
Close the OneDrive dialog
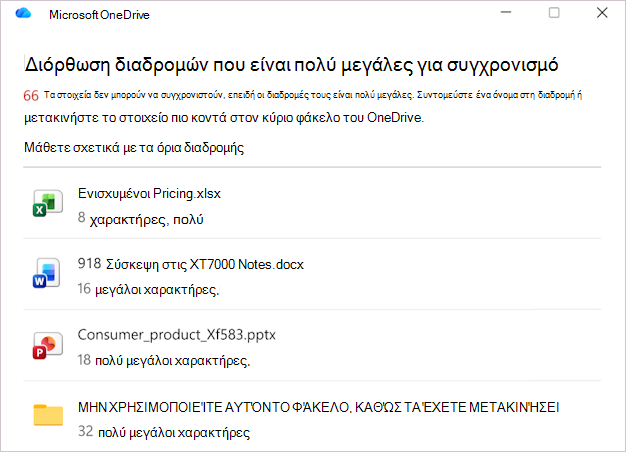pyautogui.click(x=602, y=13)
